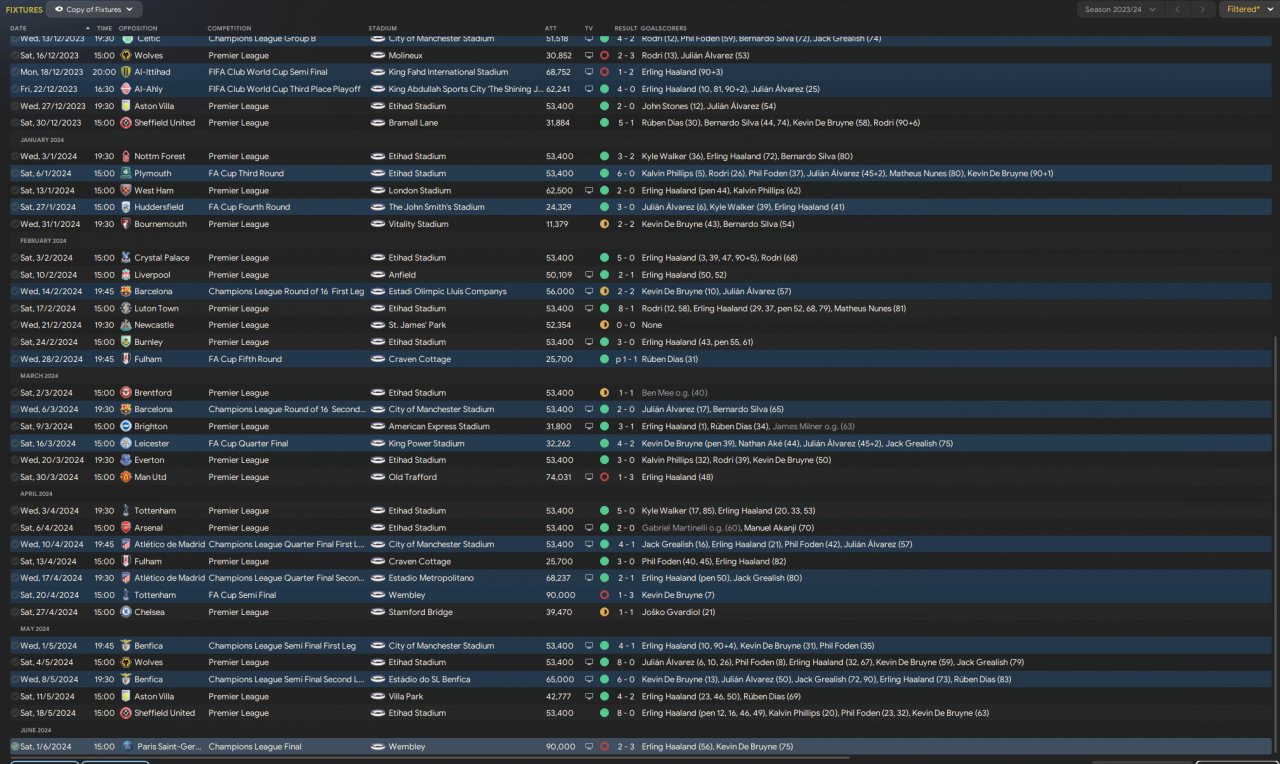Go to the previous season arrow
Image resolution: width=1280 pixels, height=764 pixels.
pos(1177,9)
